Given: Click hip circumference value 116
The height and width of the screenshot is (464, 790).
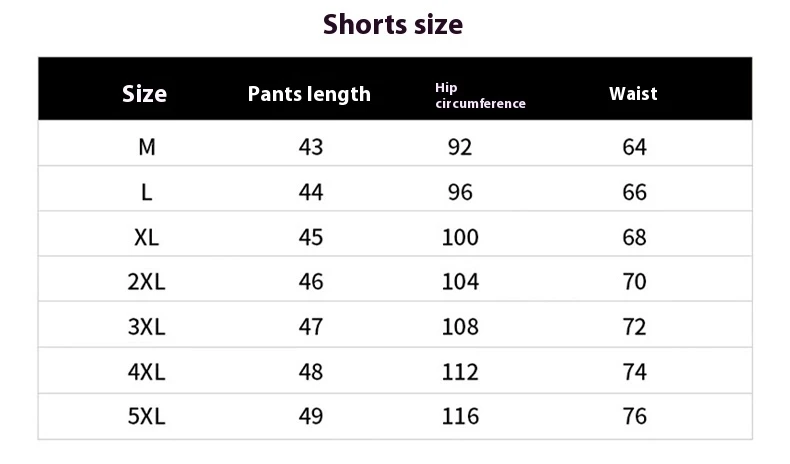Looking at the screenshot, I should coord(460,416).
